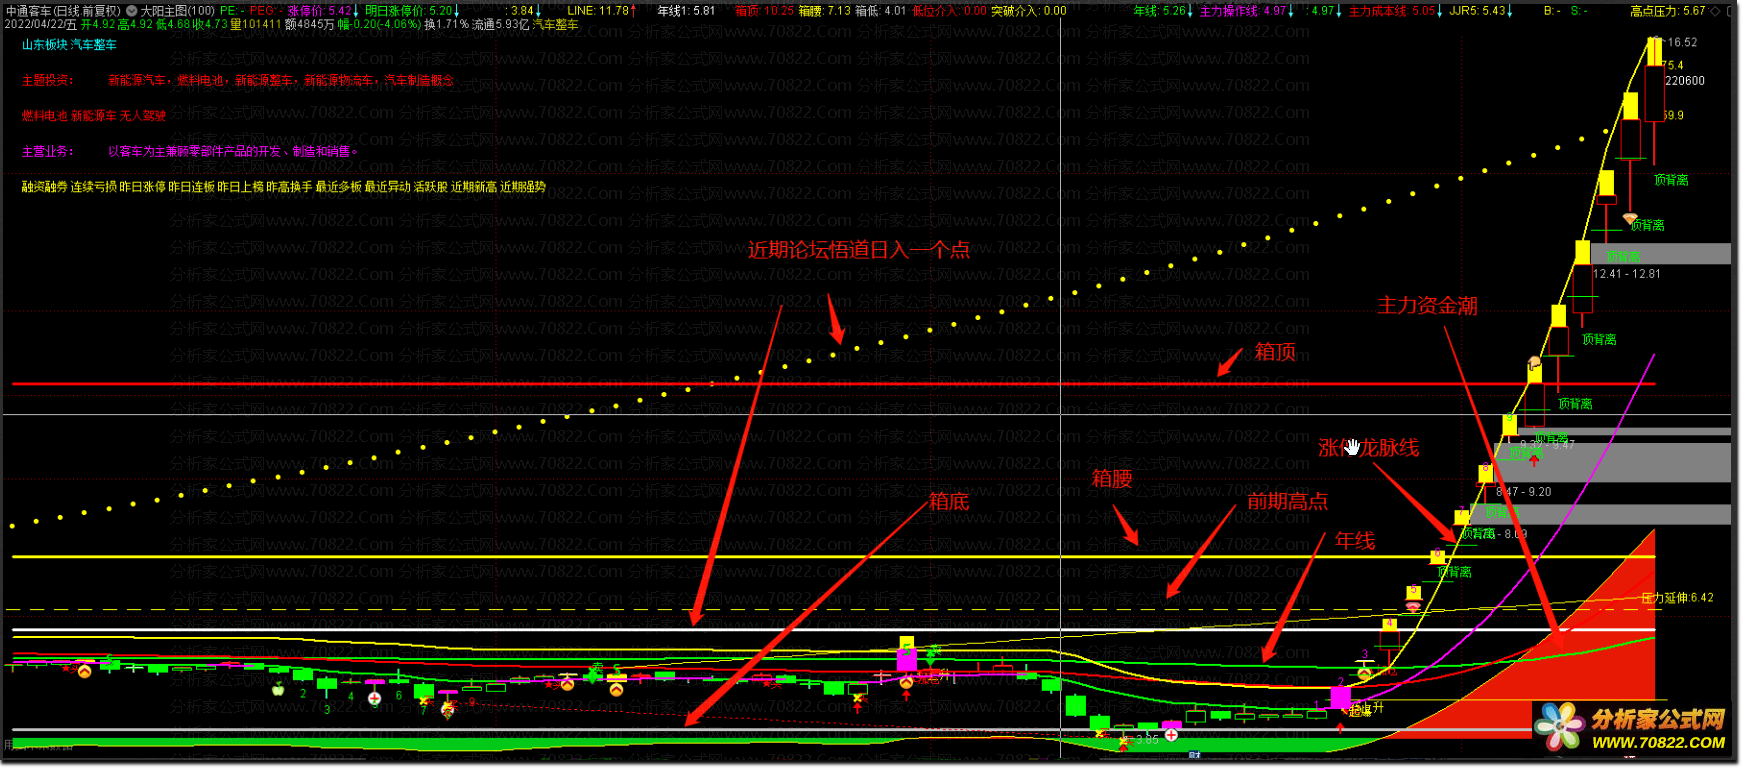Select the red horizontal 箱顶 level line

coord(833,383)
